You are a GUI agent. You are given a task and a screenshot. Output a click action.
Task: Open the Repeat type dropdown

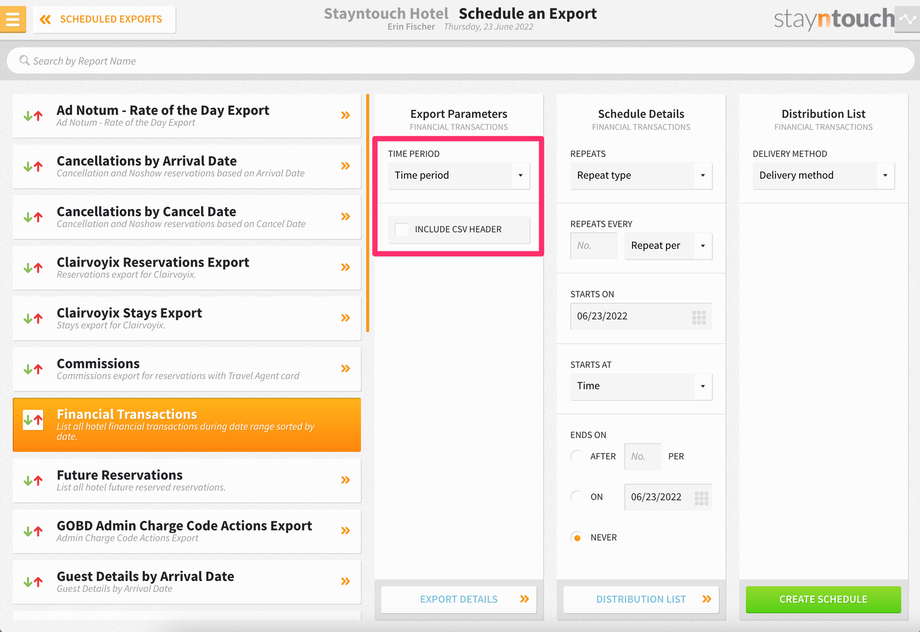coord(641,175)
